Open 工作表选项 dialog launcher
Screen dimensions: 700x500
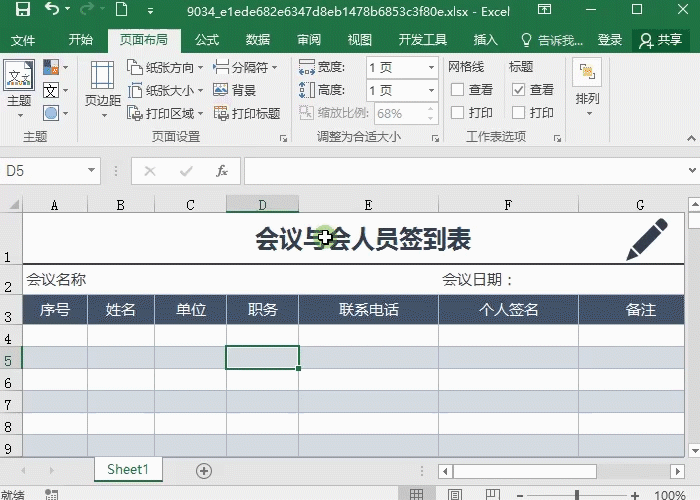click(x=557, y=138)
